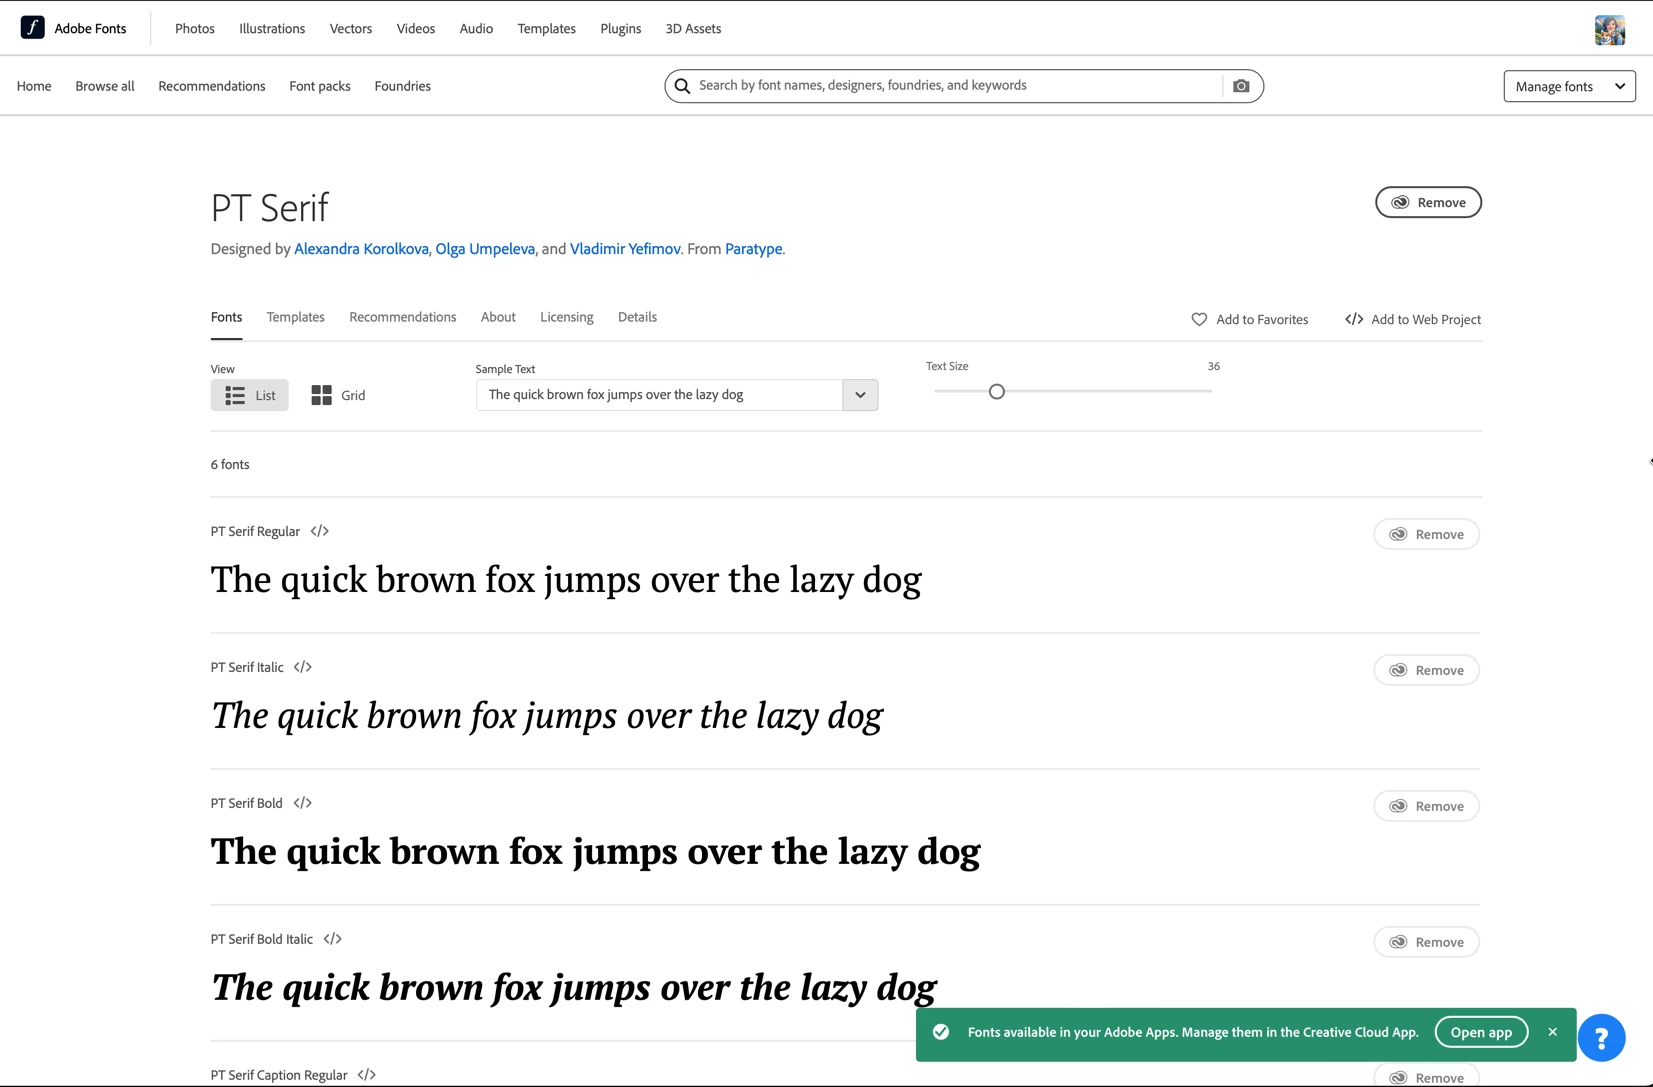The height and width of the screenshot is (1087, 1653).
Task: Open Photos in Adobe top bar
Action: 195,29
